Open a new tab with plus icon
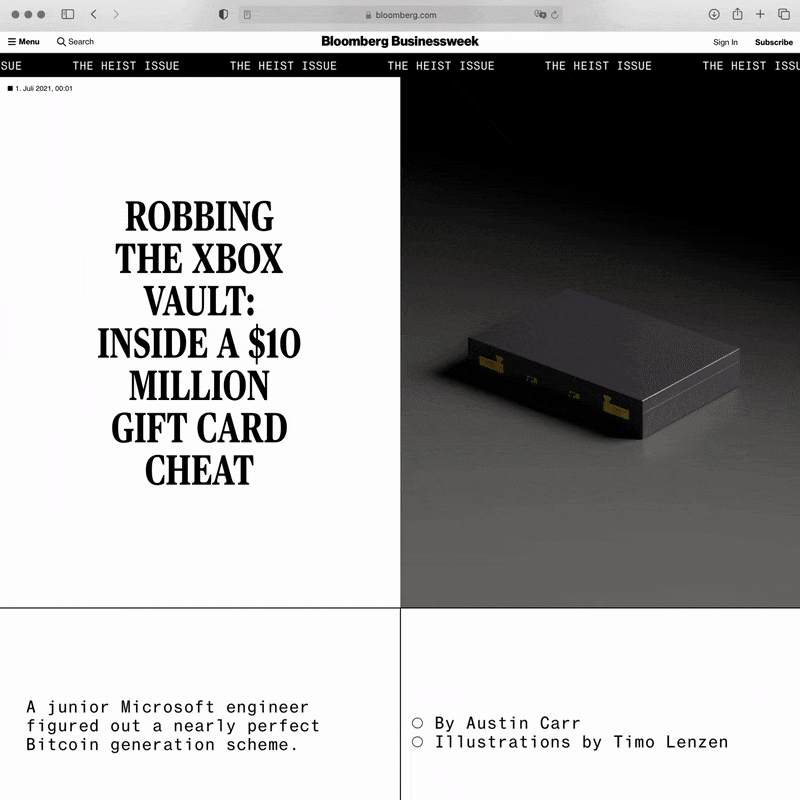Image resolution: width=800 pixels, height=800 pixels. click(x=760, y=14)
